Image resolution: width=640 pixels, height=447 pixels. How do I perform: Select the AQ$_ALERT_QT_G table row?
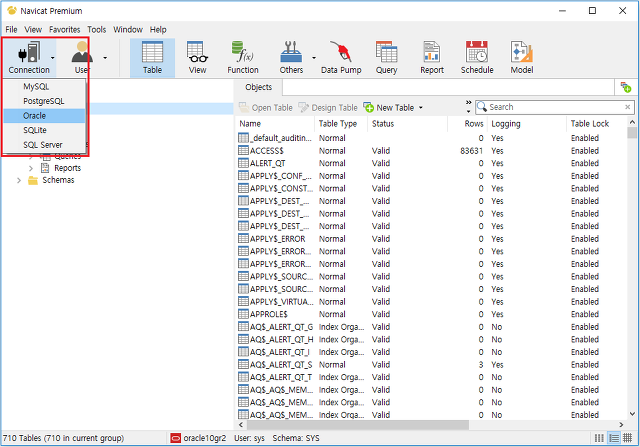coord(431,327)
